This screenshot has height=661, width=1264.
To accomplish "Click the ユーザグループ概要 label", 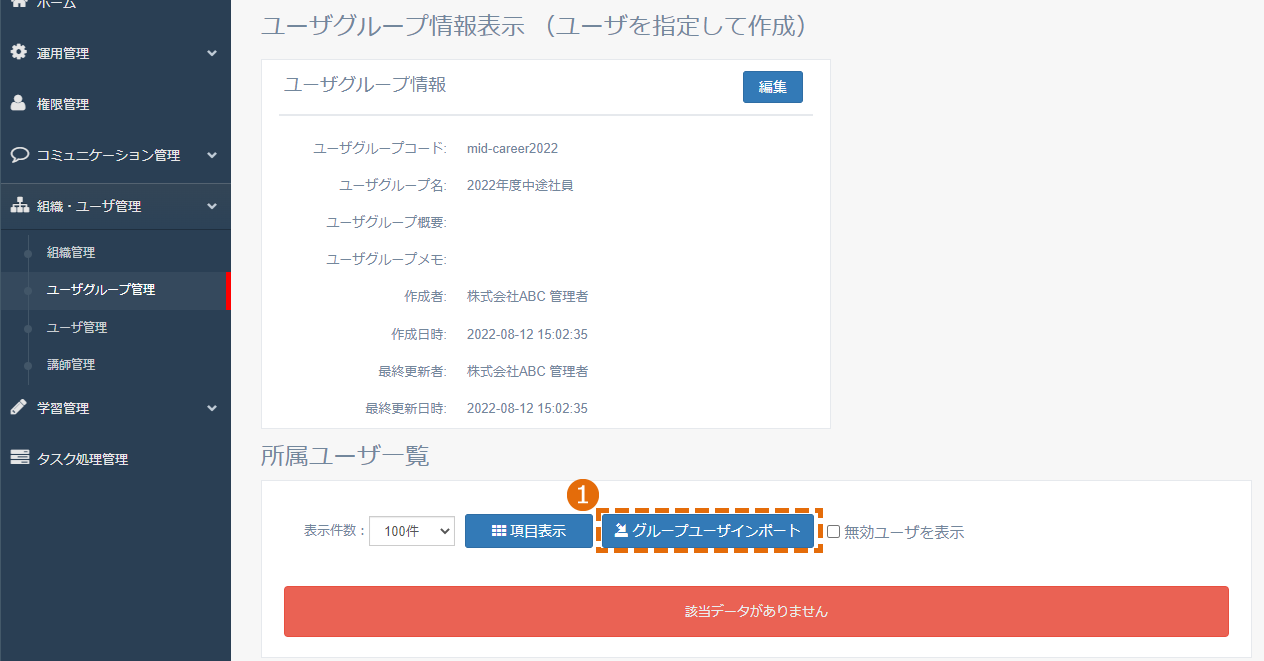I will 386,222.
